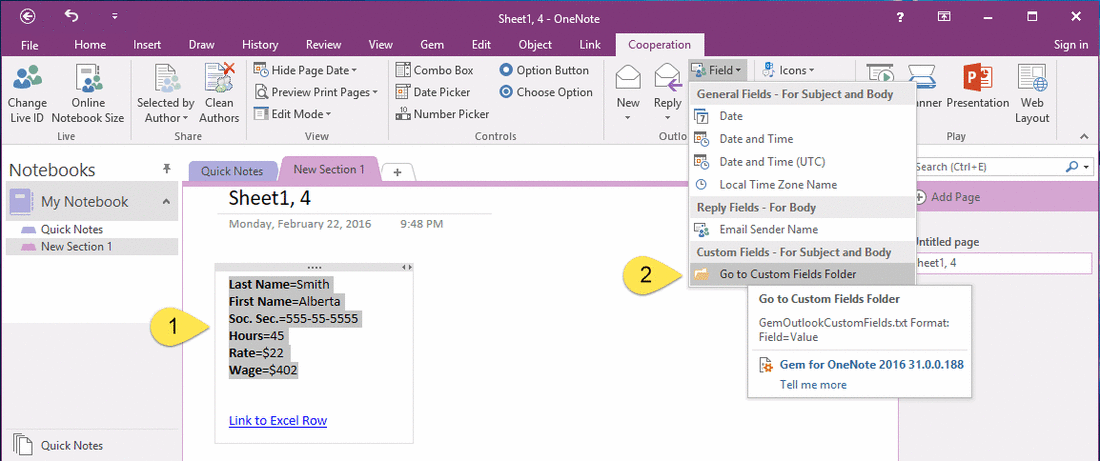Create a new section with plus tab
The image size is (1100, 461).
(398, 172)
